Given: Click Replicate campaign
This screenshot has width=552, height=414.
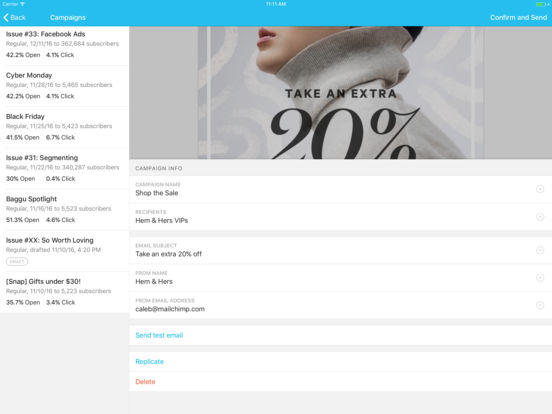Looking at the screenshot, I should pos(150,362).
